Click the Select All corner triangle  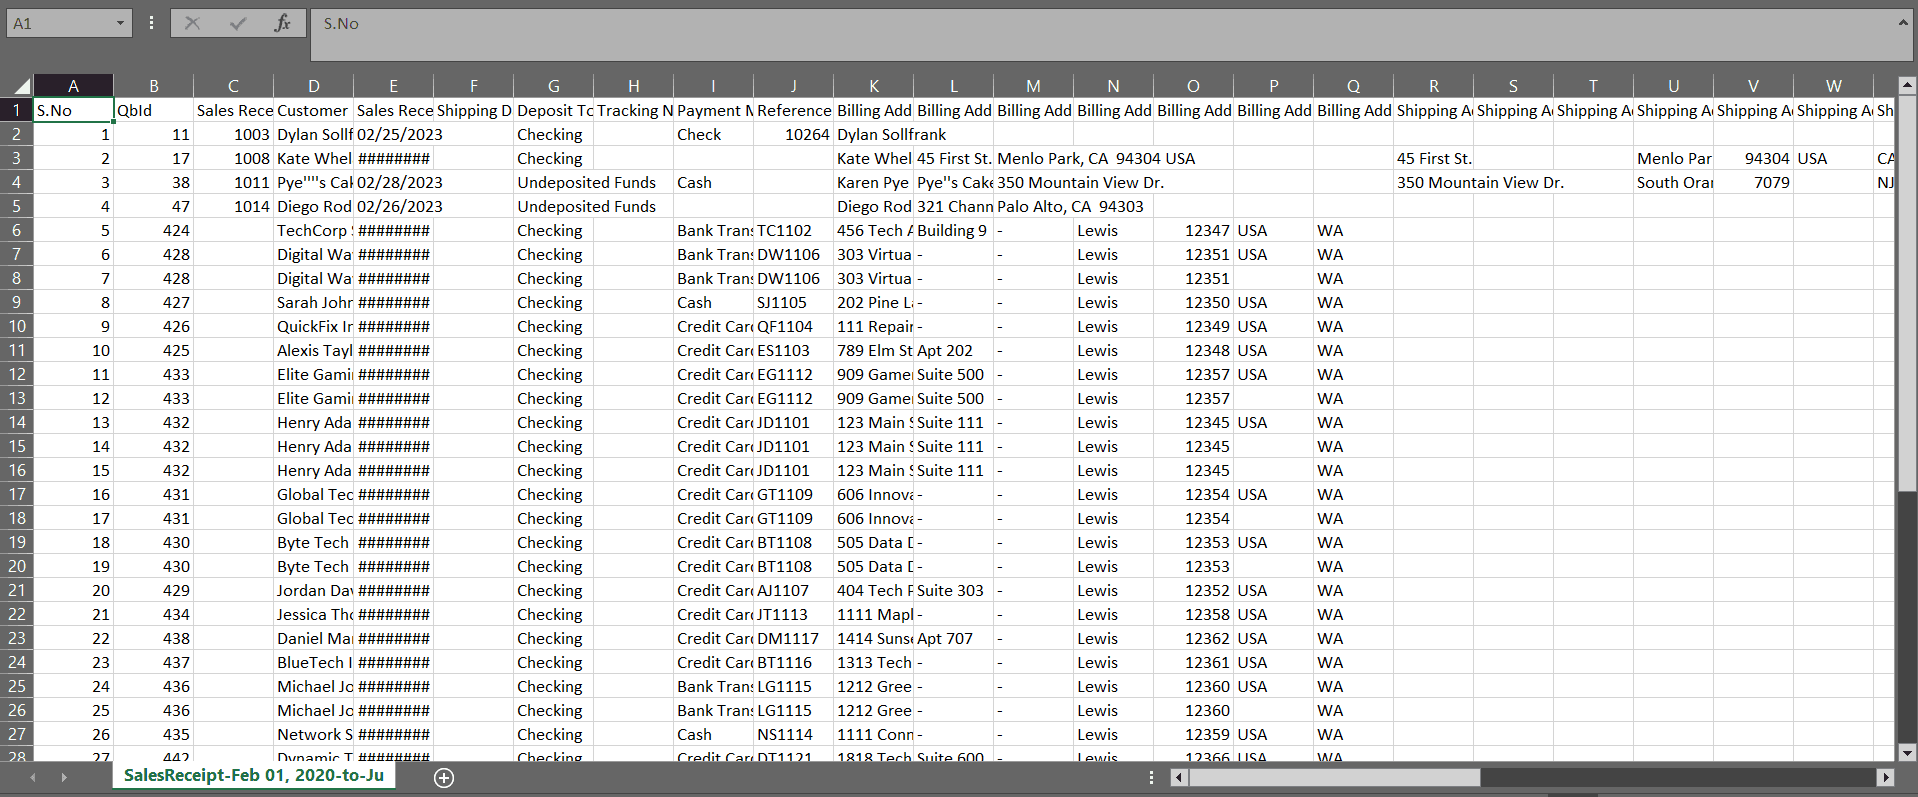[x=22, y=87]
